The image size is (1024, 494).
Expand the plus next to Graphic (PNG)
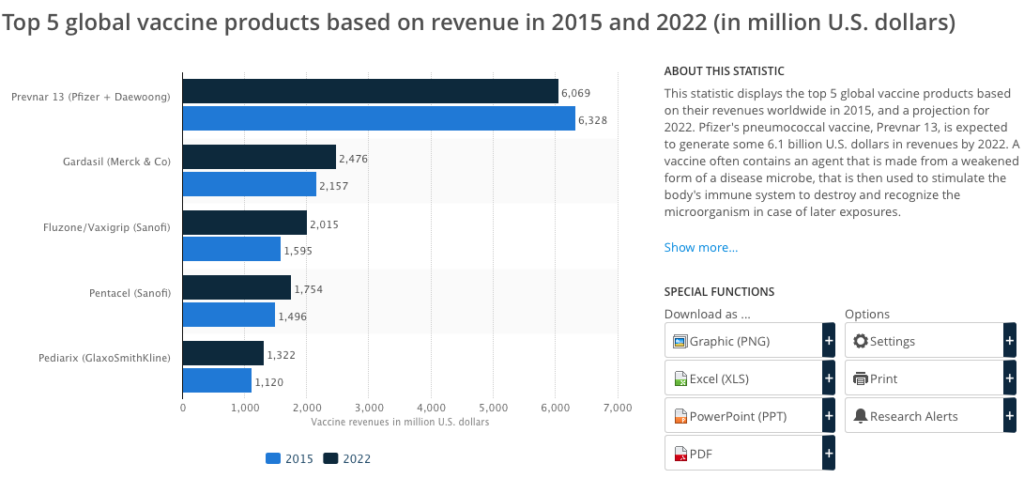[x=829, y=340]
